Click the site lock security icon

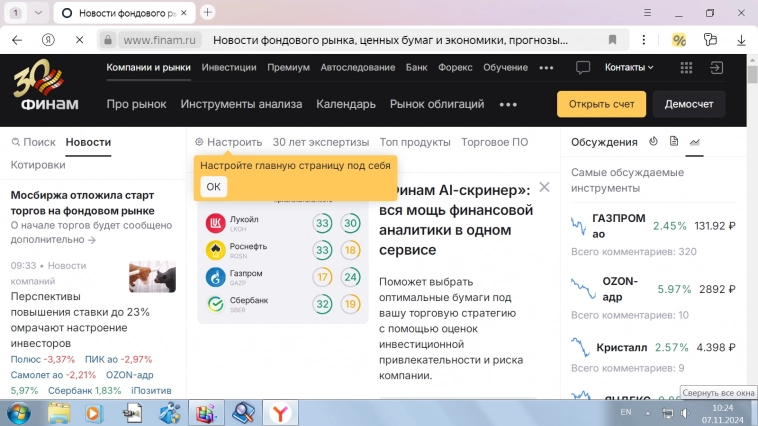click(108, 40)
